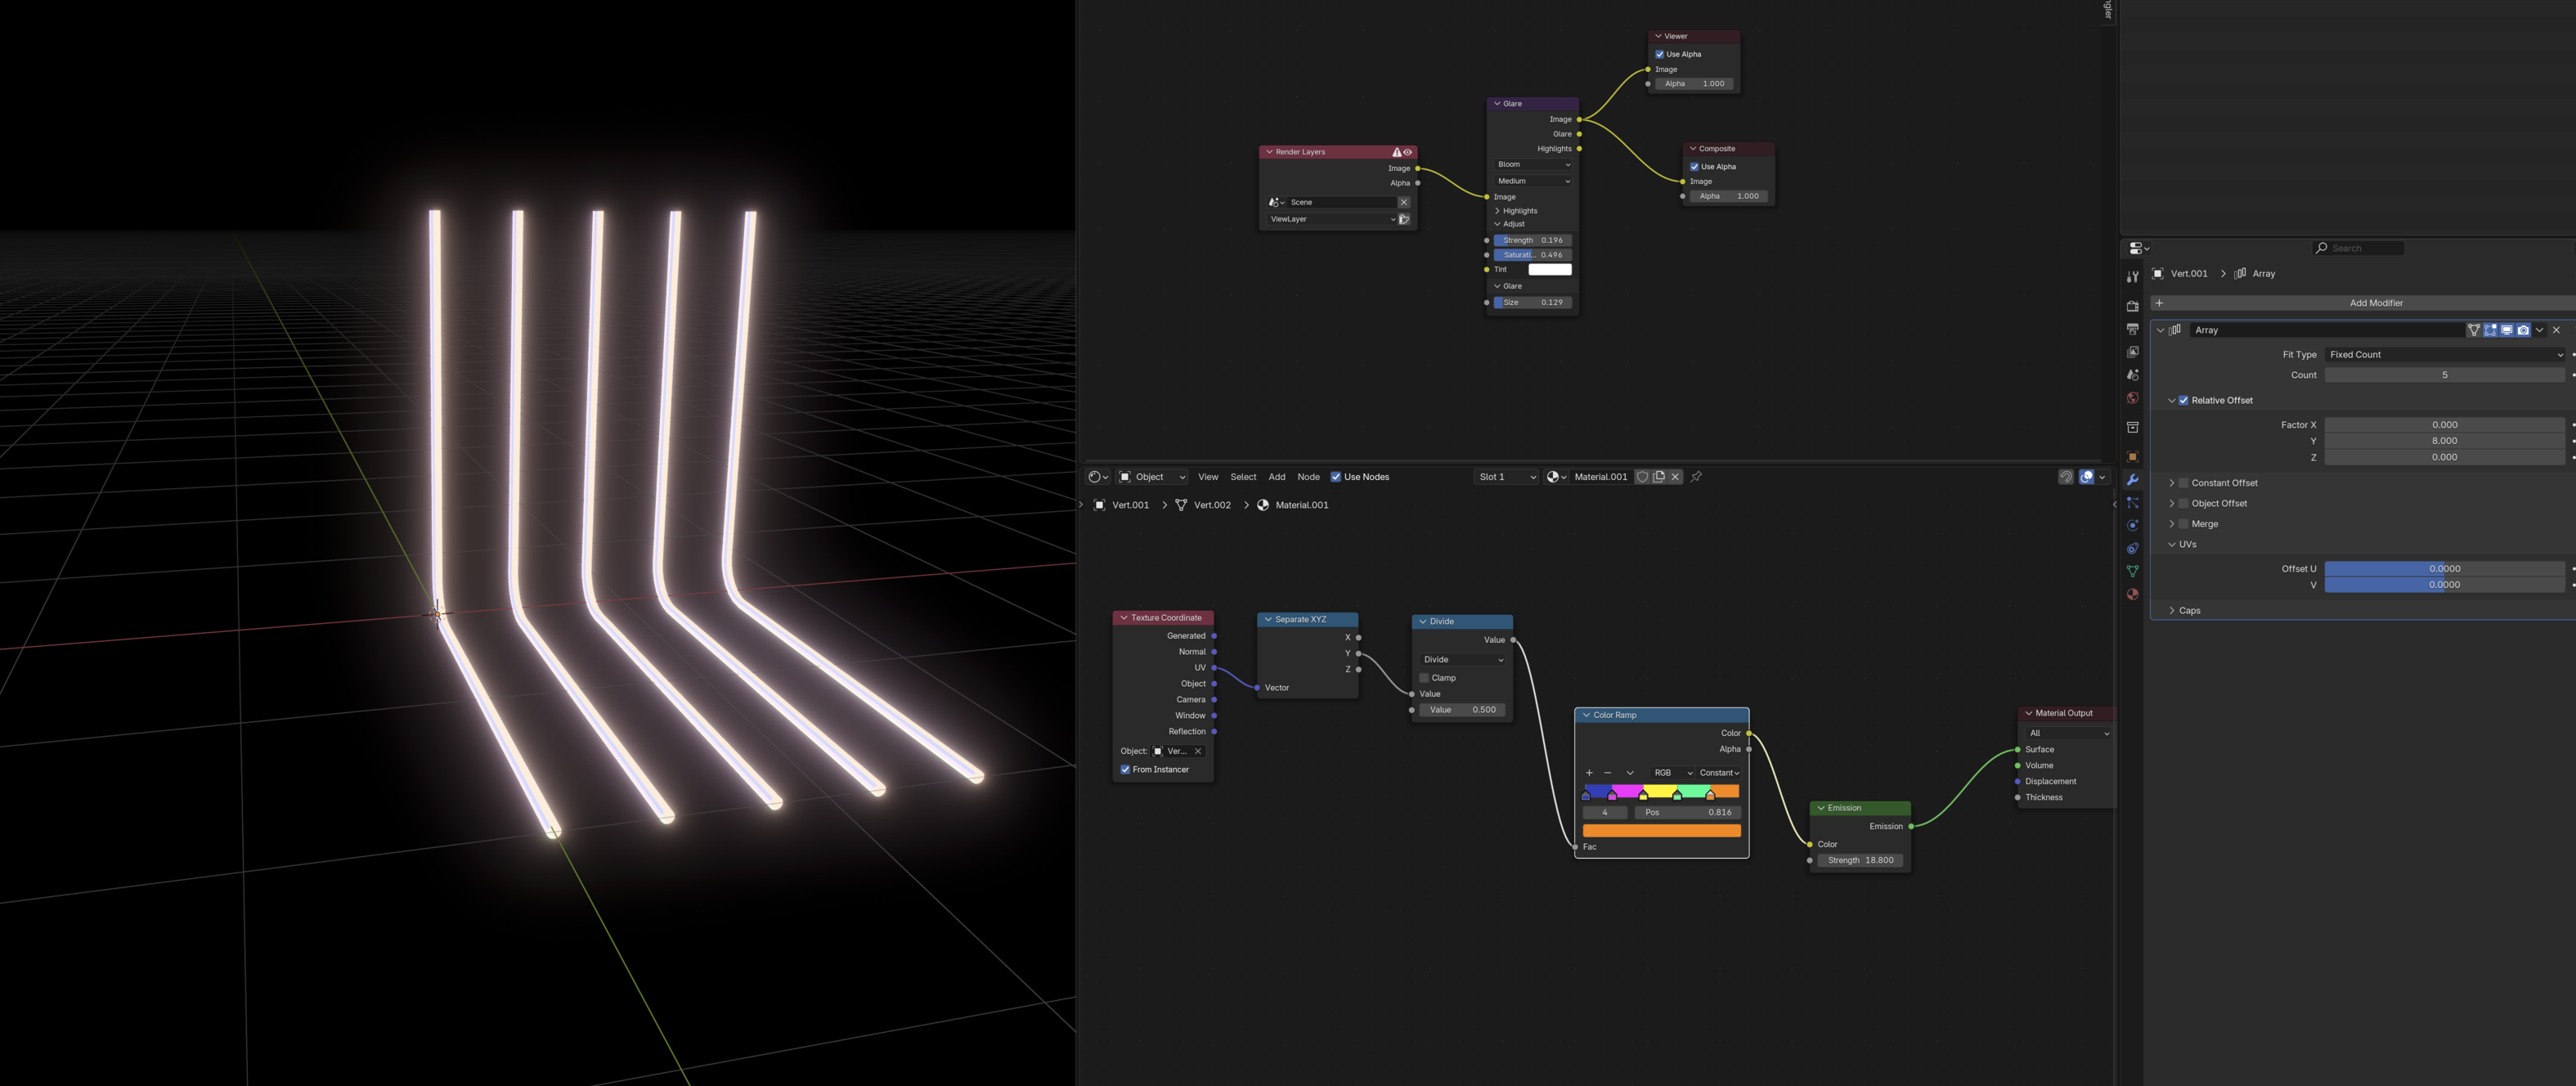Open the Tool properties tab
The image size is (2576, 1086).
[2132, 277]
